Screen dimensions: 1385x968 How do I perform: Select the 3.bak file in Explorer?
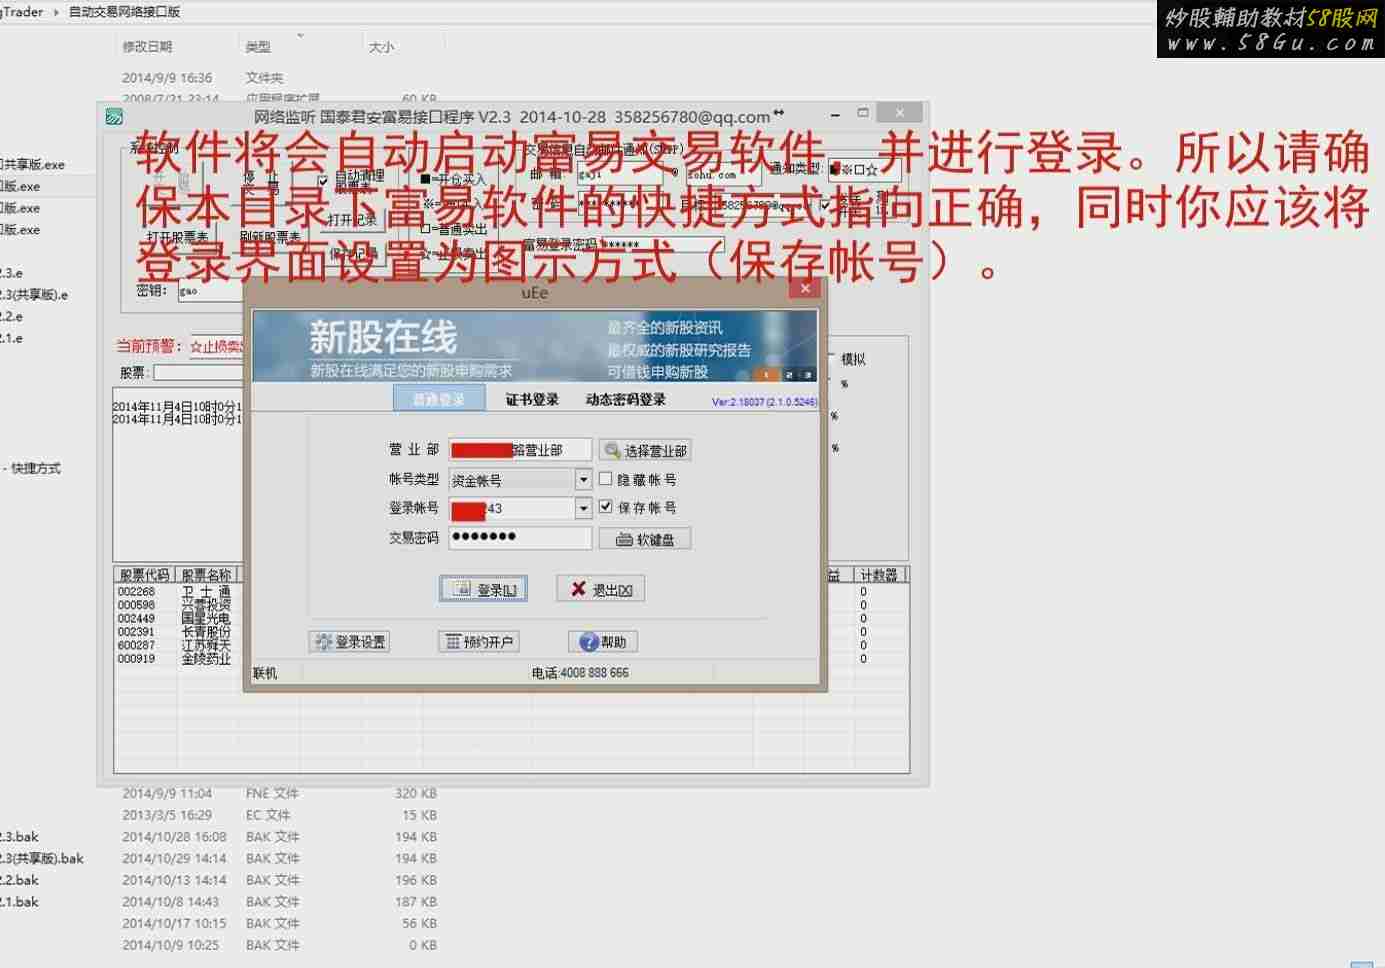18,837
